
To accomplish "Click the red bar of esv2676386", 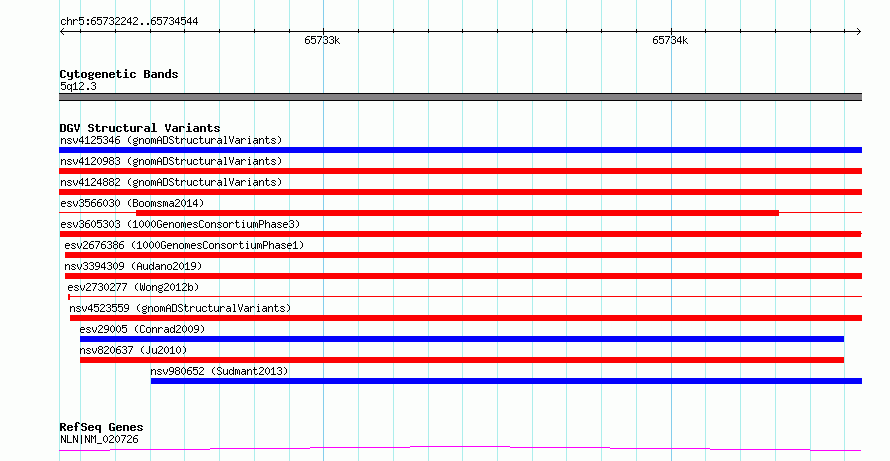I will (x=463, y=255).
